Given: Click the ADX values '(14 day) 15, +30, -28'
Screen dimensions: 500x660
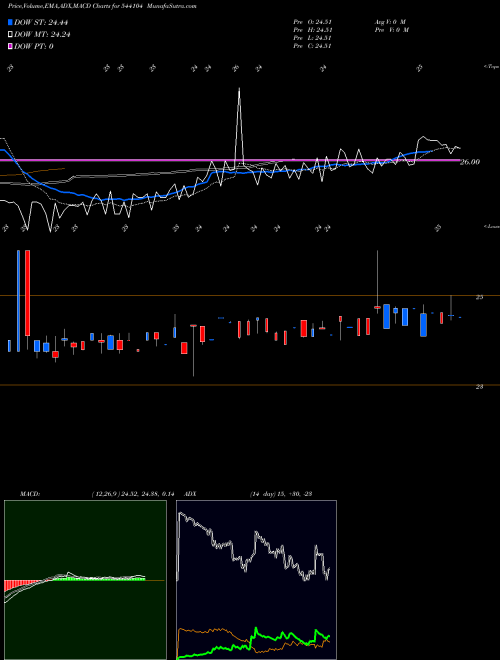Looking at the screenshot, I should pos(281,494).
